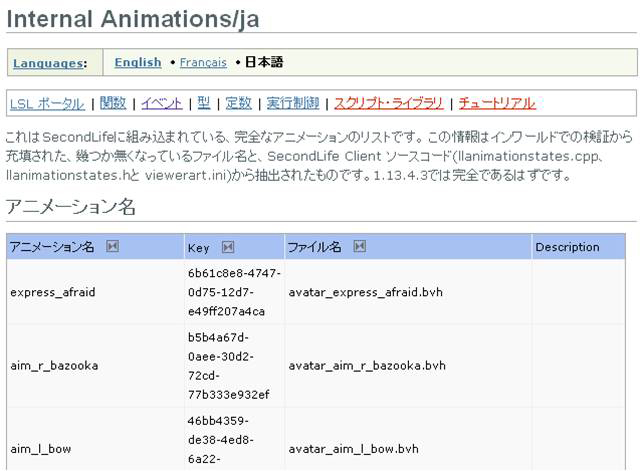Switch page language to Français

pyautogui.click(x=203, y=63)
